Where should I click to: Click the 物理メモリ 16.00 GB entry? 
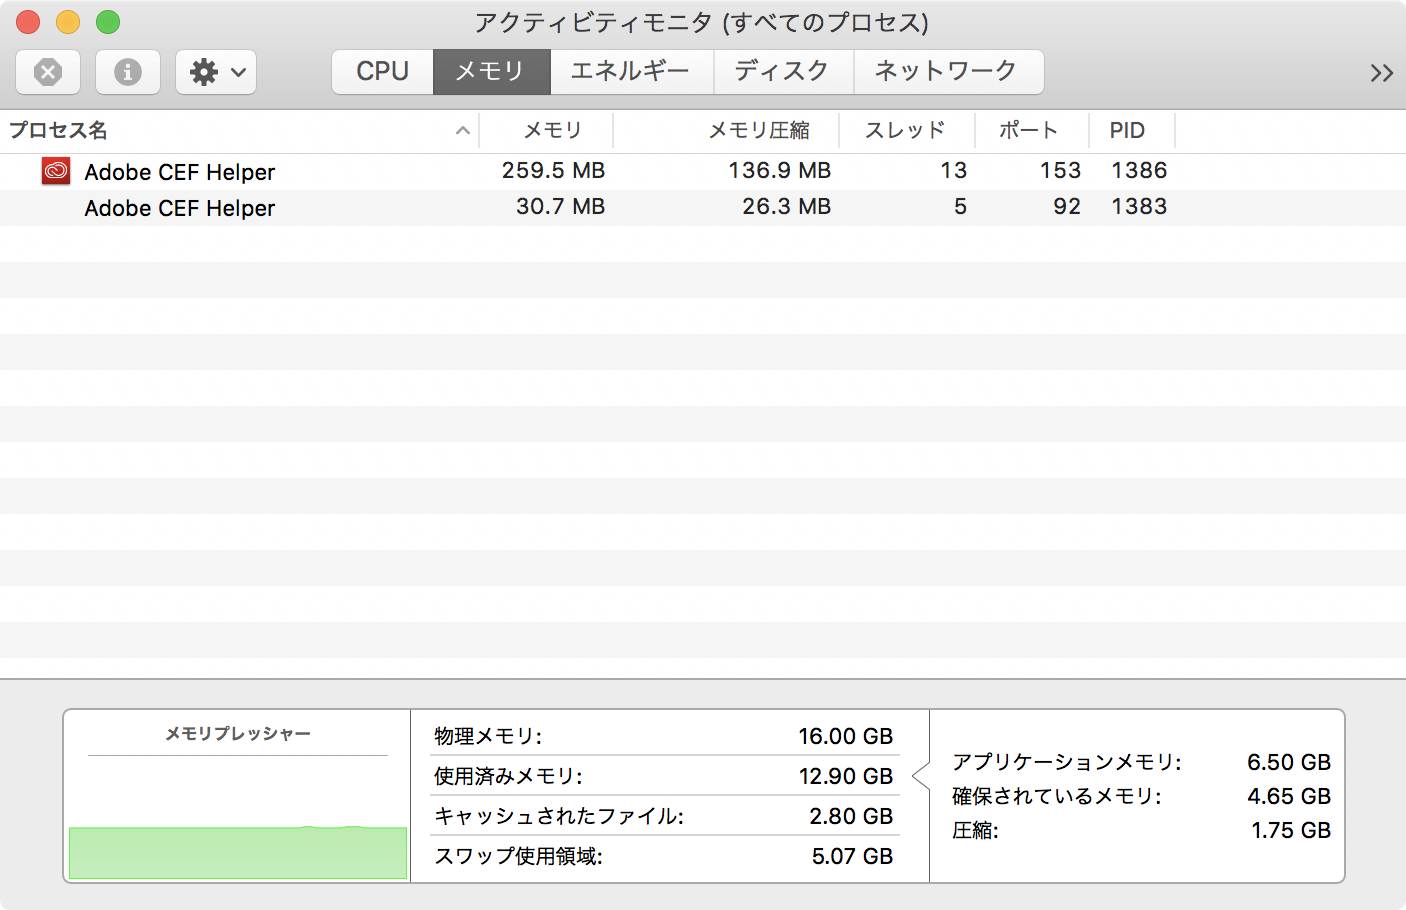(664, 737)
